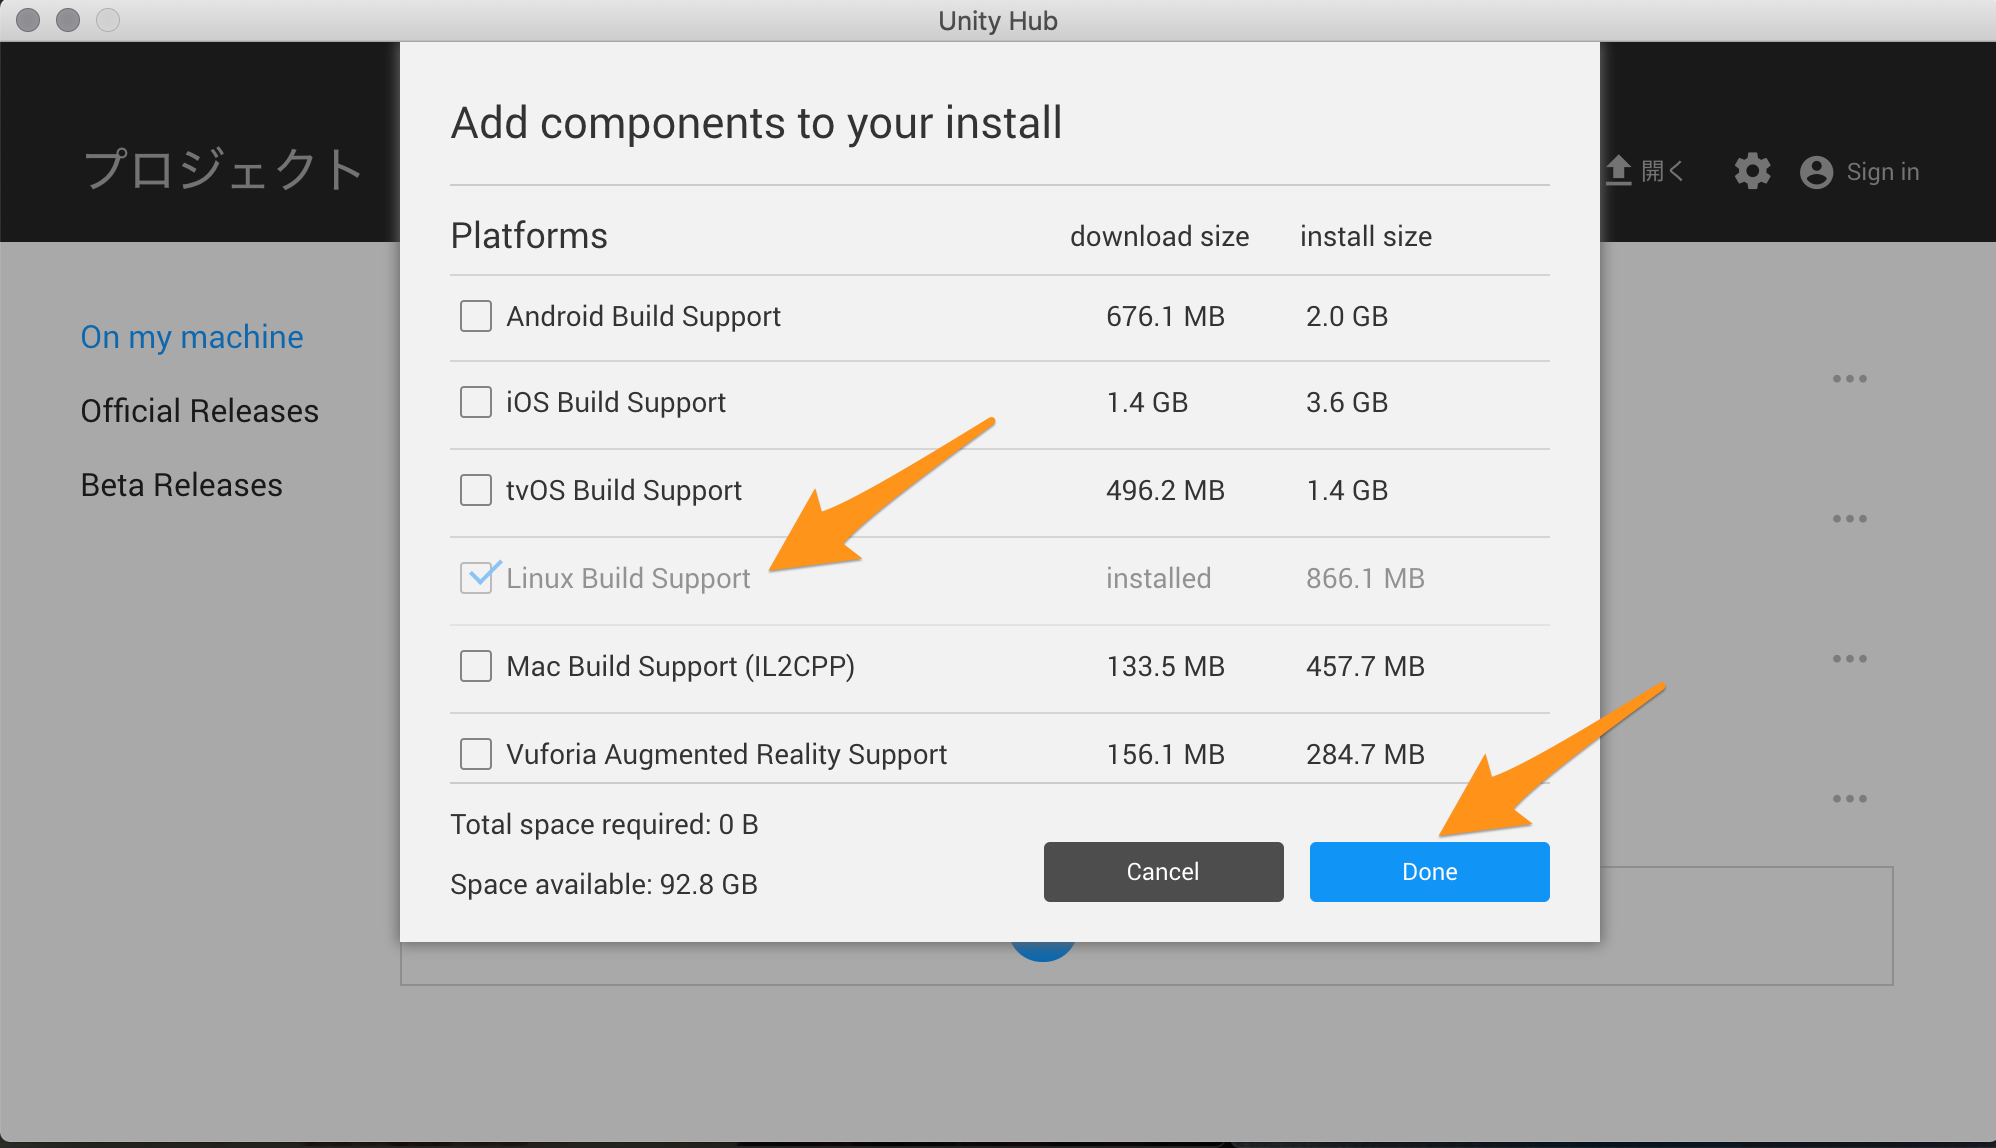Open the first three-dot options menu
Viewport: 1996px width, 1148px height.
click(x=1849, y=379)
